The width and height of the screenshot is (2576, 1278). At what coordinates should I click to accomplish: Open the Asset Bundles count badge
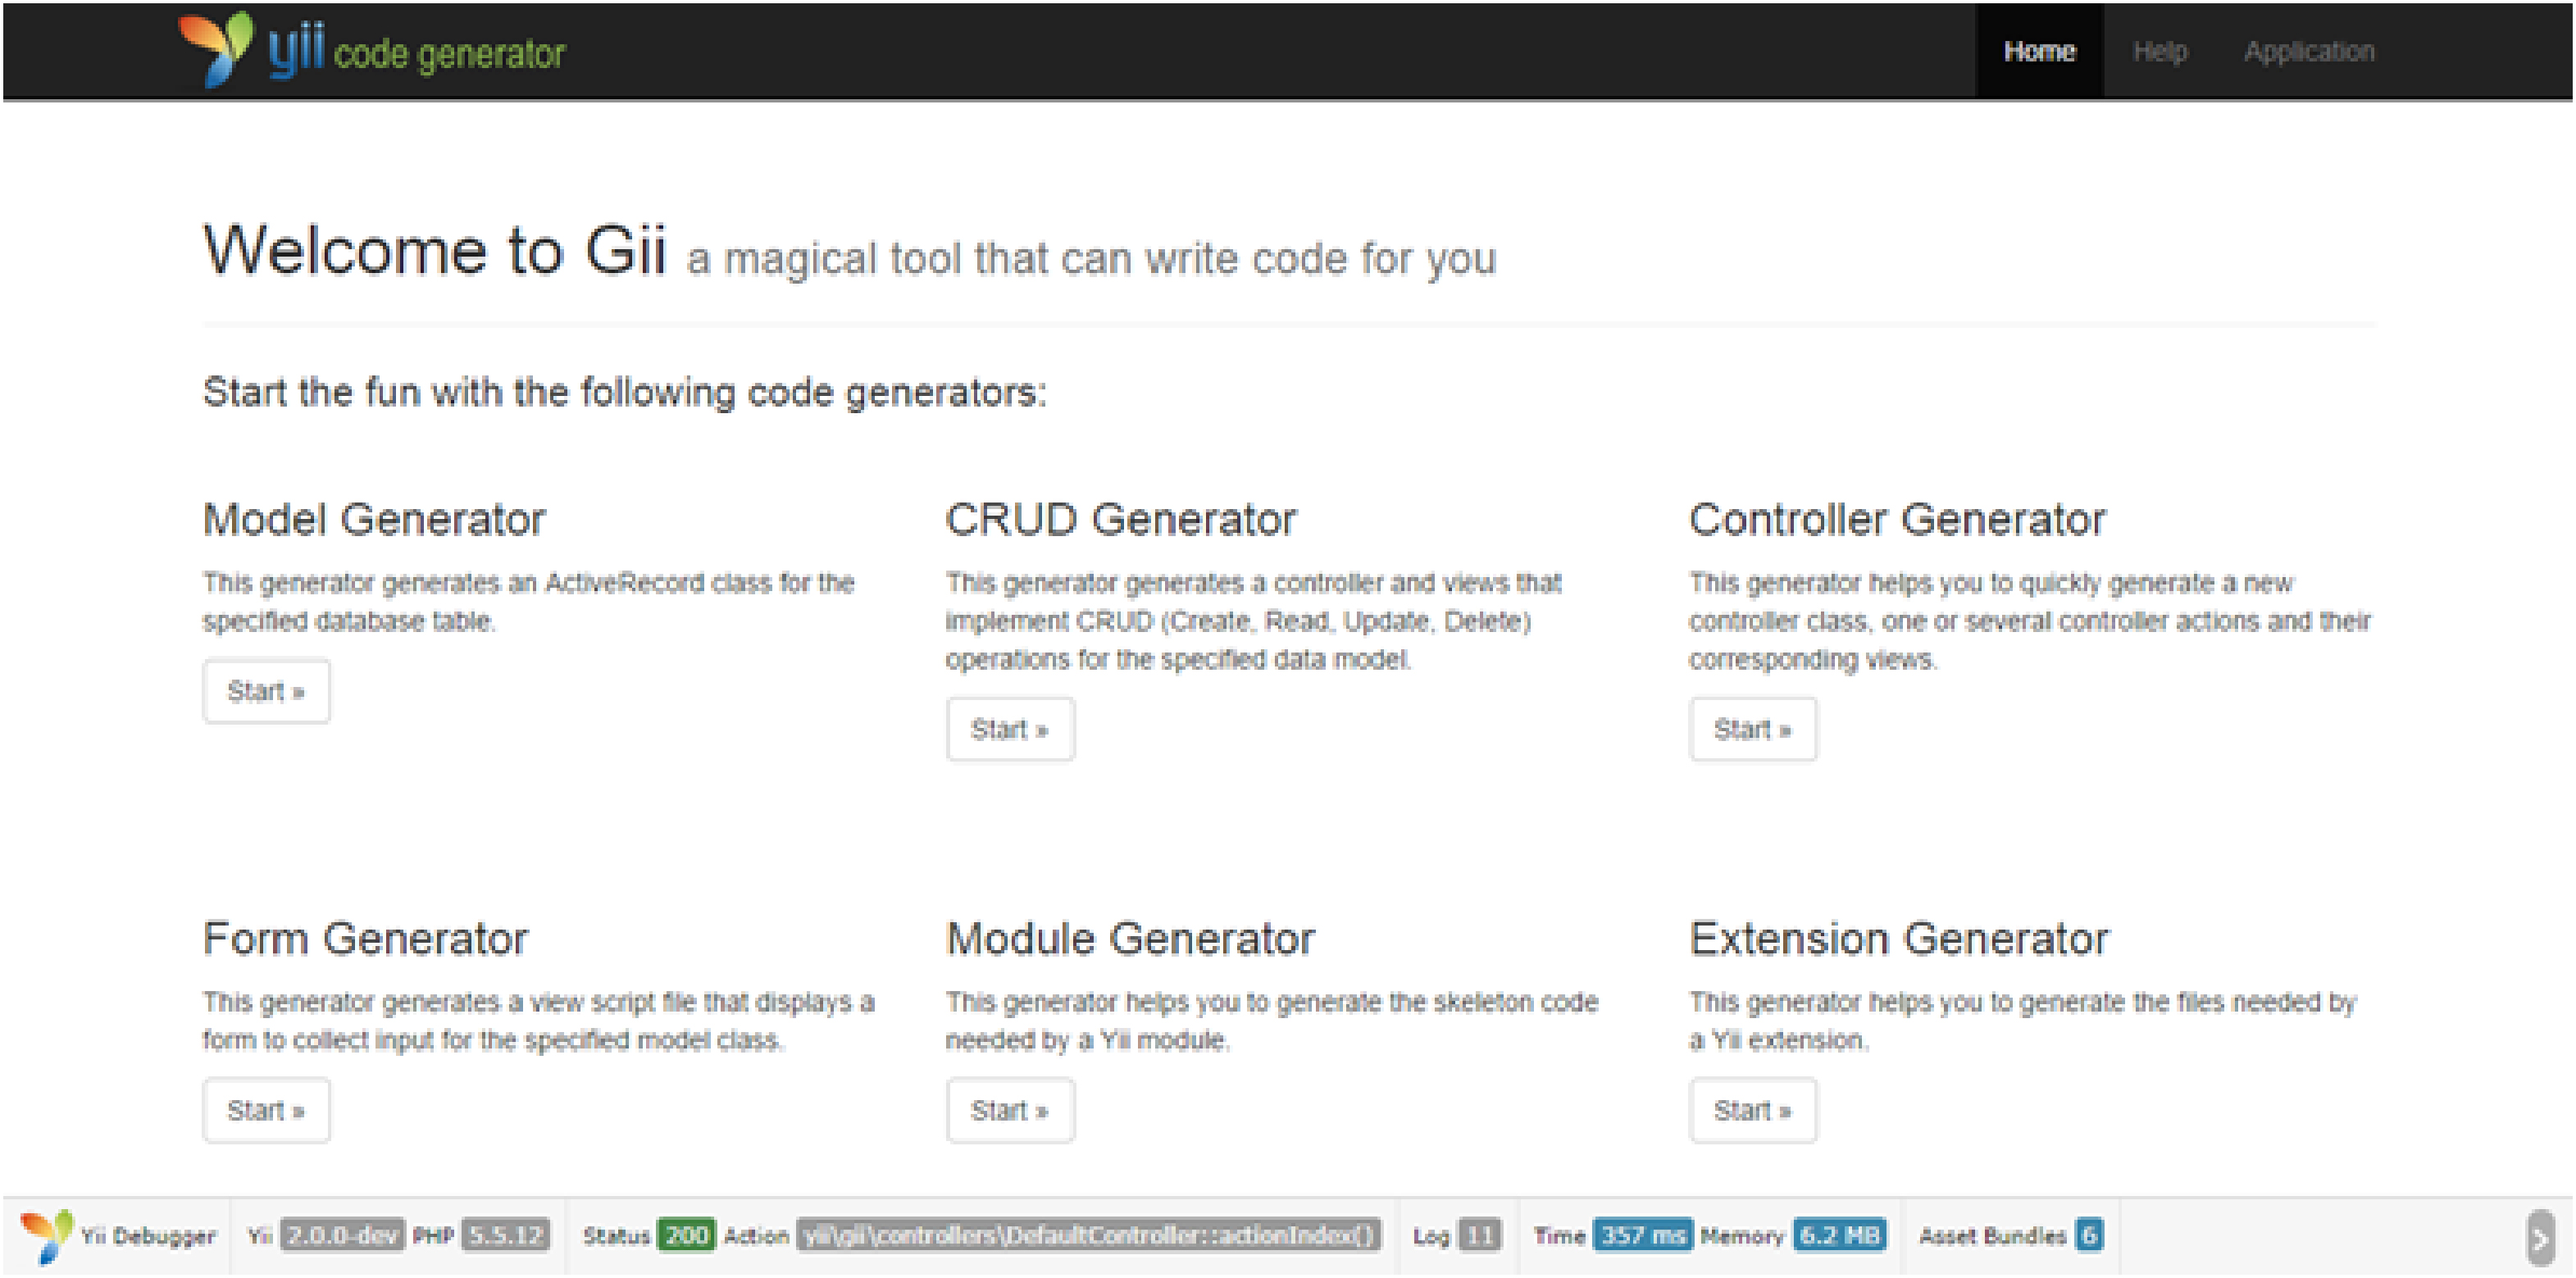(x=2088, y=1236)
